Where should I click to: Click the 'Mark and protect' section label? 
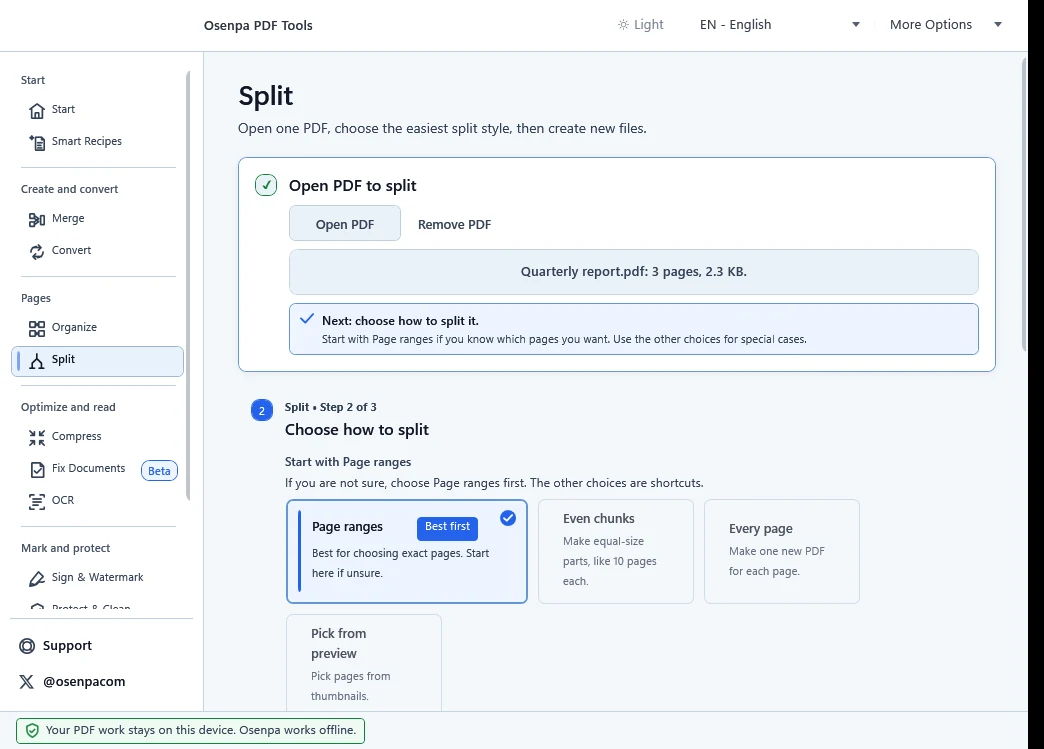pos(65,549)
